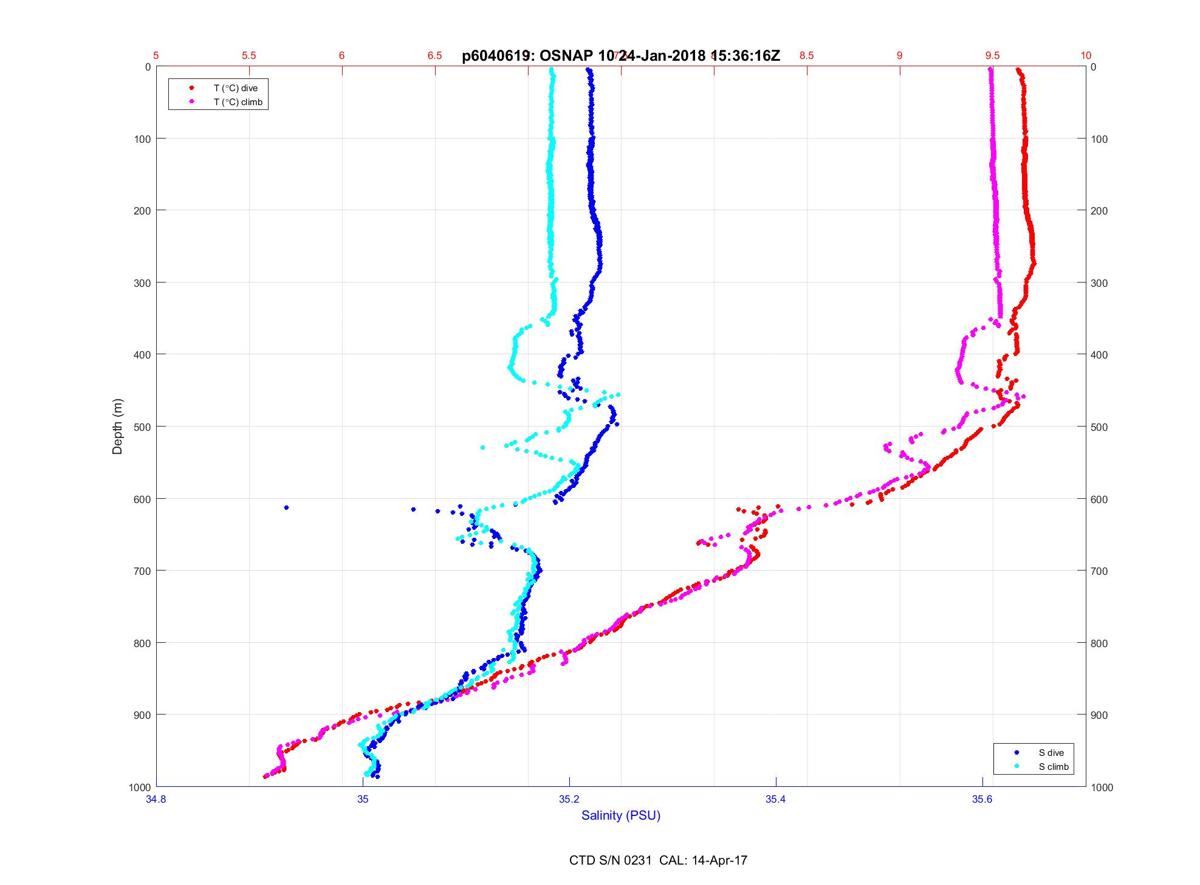Click the 35 salinity tick label
Image resolution: width=1200 pixels, height=885 pixels.
(x=363, y=799)
